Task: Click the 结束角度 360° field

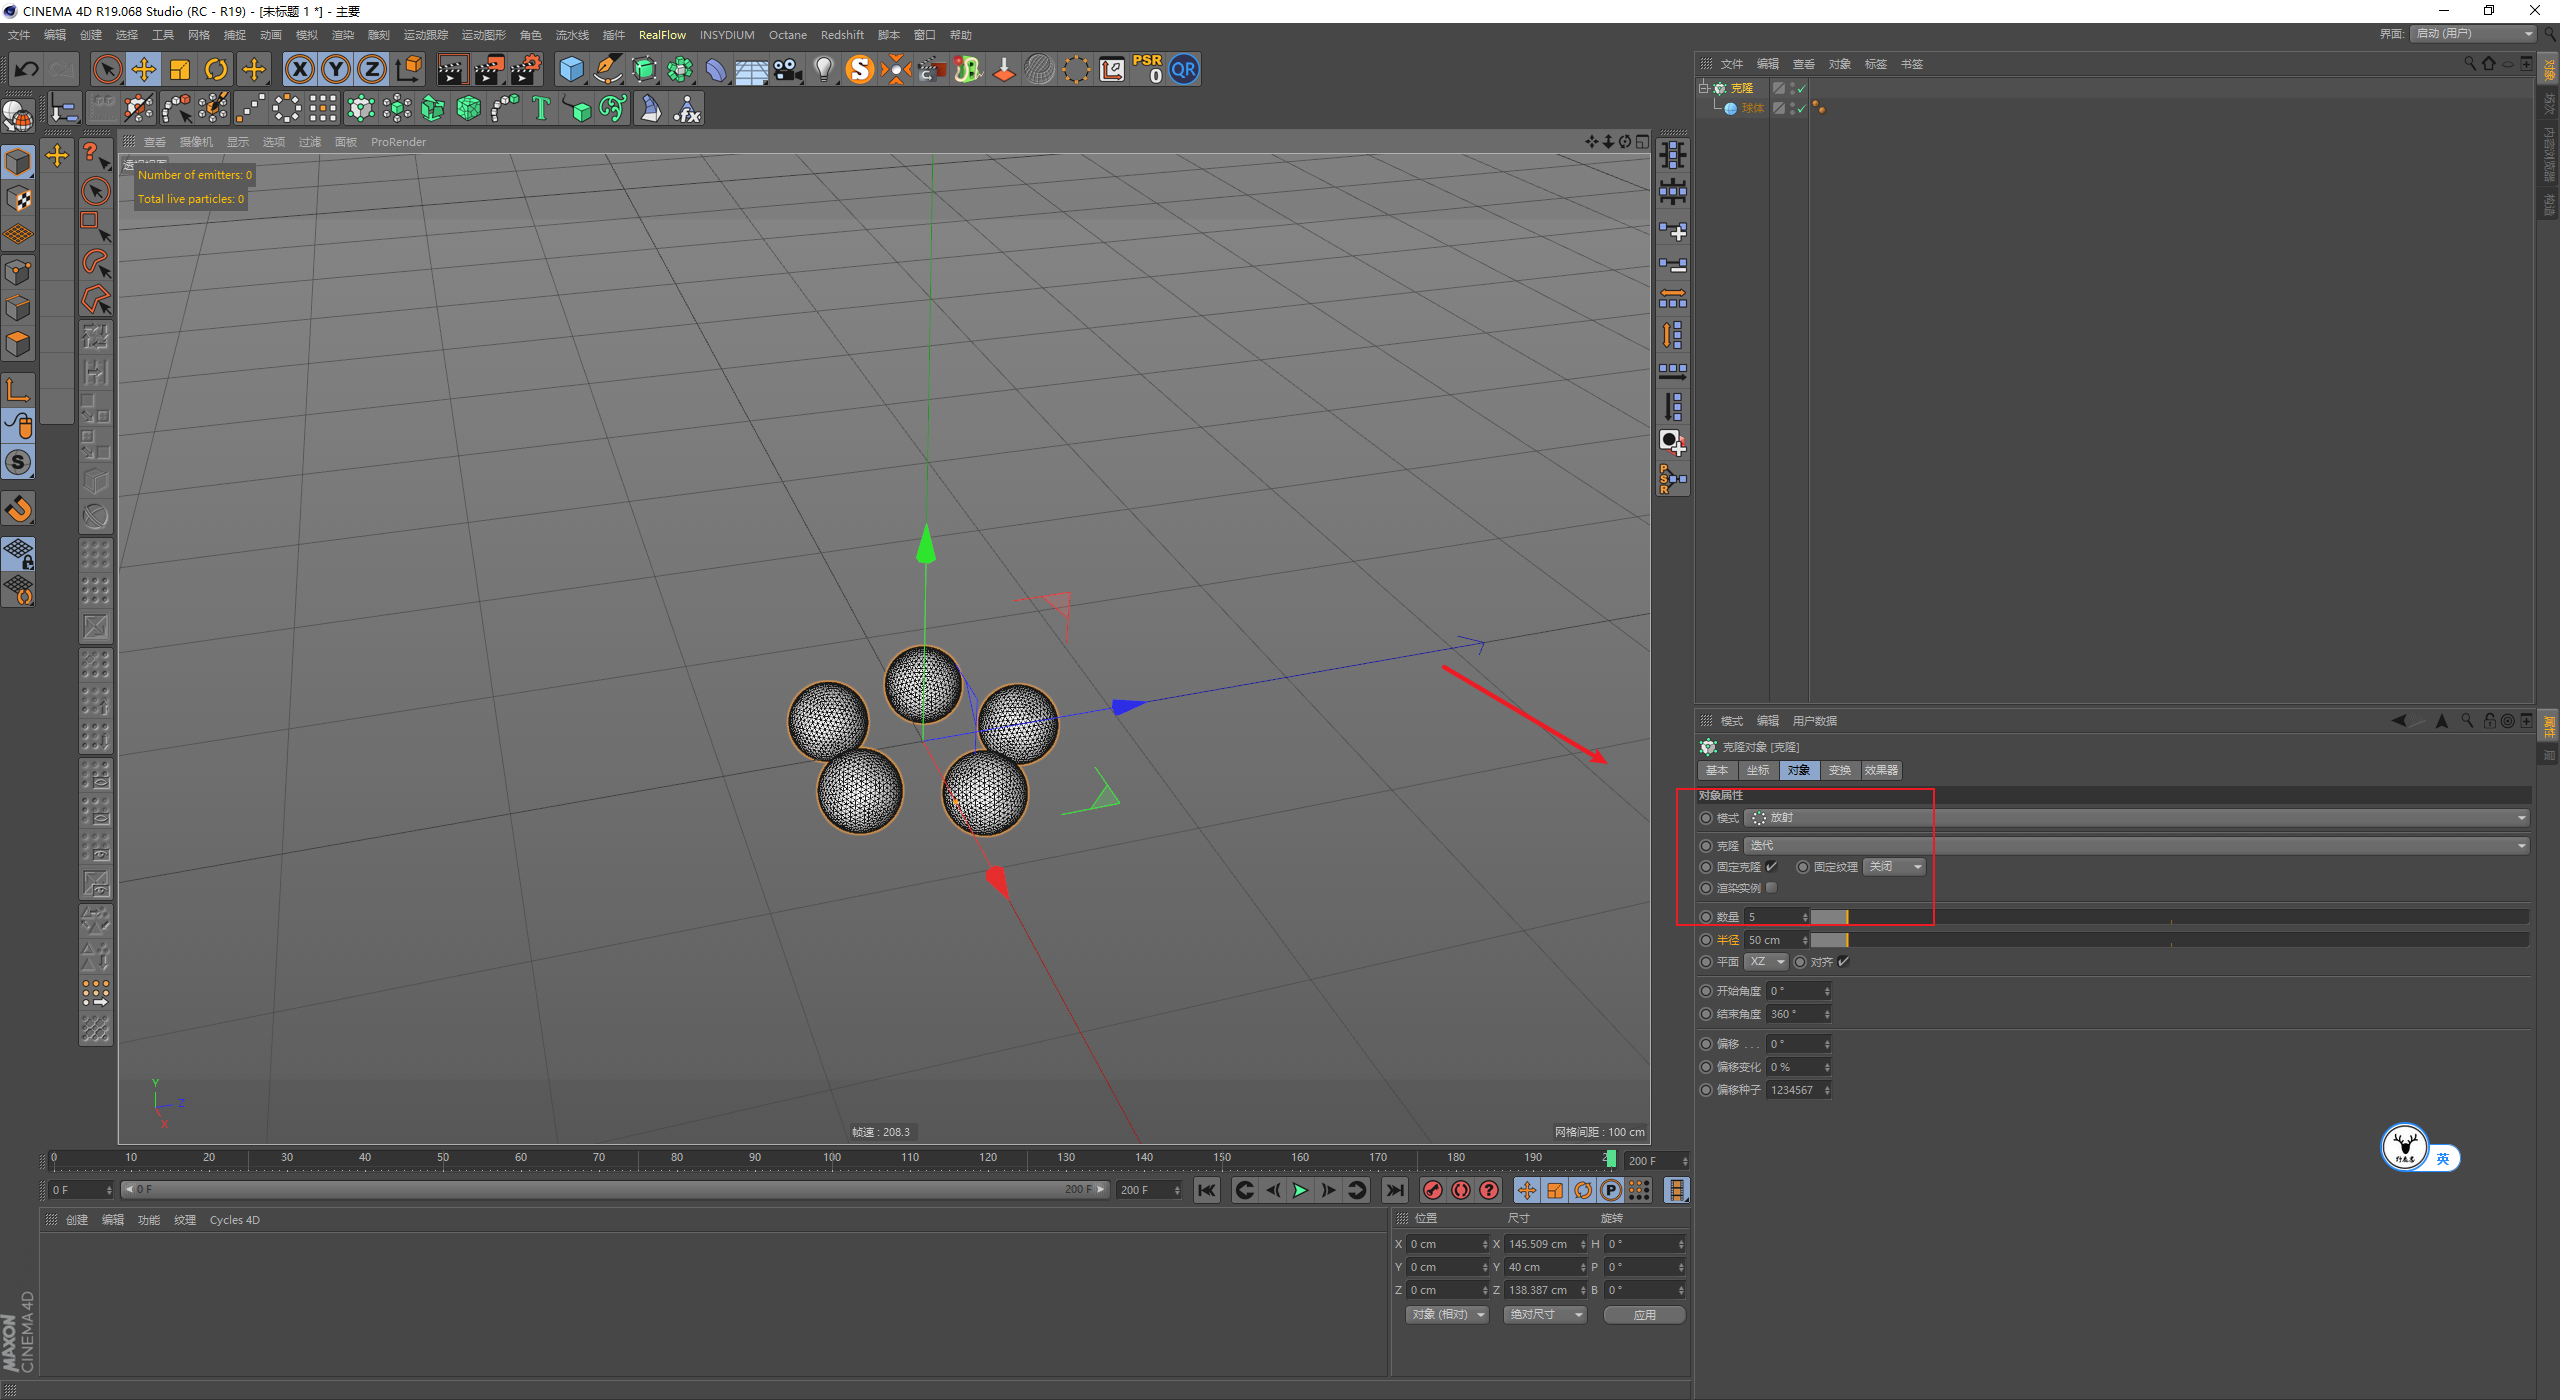Action: (x=1797, y=1014)
